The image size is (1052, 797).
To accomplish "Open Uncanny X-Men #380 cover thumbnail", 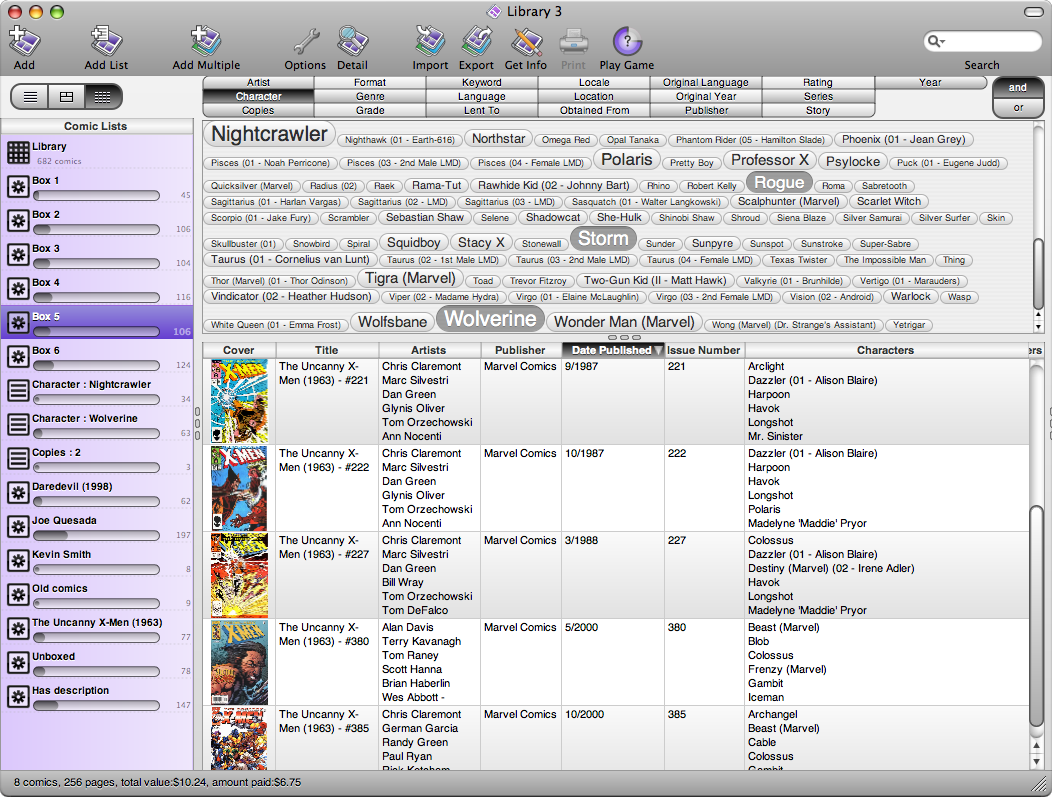I will (x=240, y=662).
